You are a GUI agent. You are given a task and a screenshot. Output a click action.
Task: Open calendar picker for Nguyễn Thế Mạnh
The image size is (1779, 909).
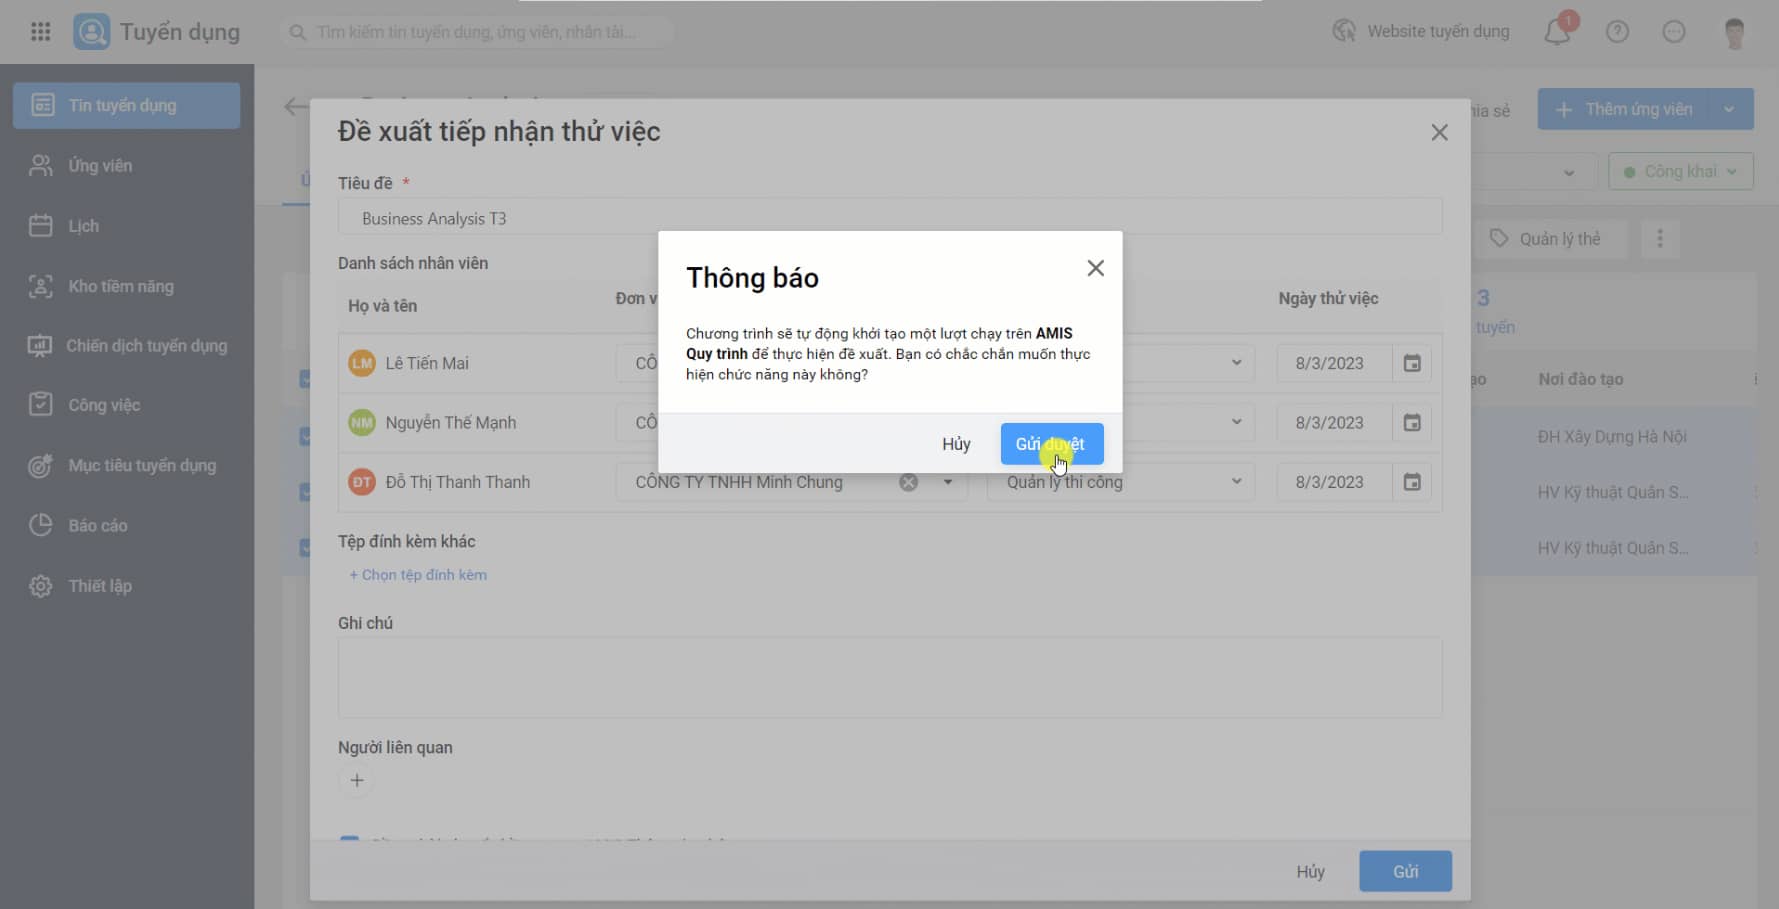pyautogui.click(x=1412, y=423)
